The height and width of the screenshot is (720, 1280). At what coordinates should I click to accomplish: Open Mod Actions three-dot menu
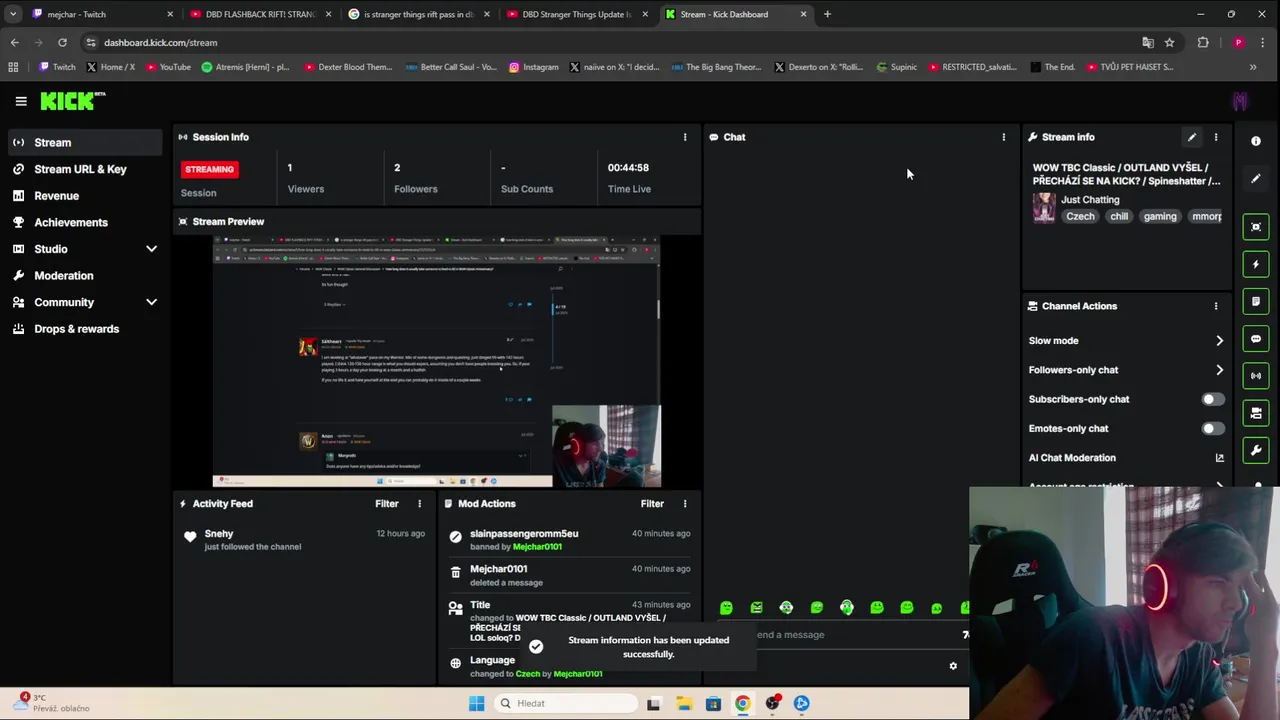click(x=685, y=504)
